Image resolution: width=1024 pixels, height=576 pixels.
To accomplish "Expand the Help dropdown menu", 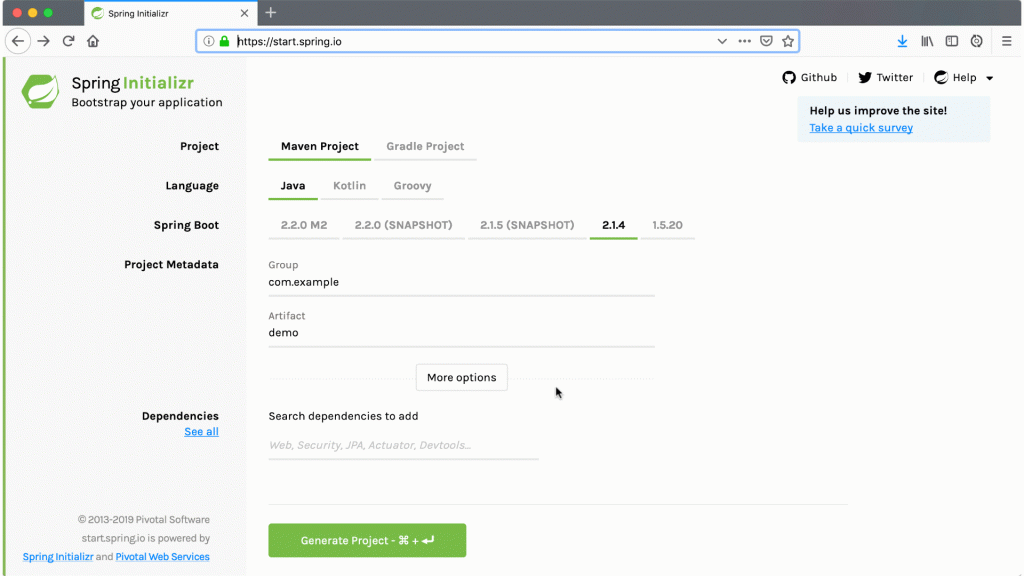I will 964,78.
